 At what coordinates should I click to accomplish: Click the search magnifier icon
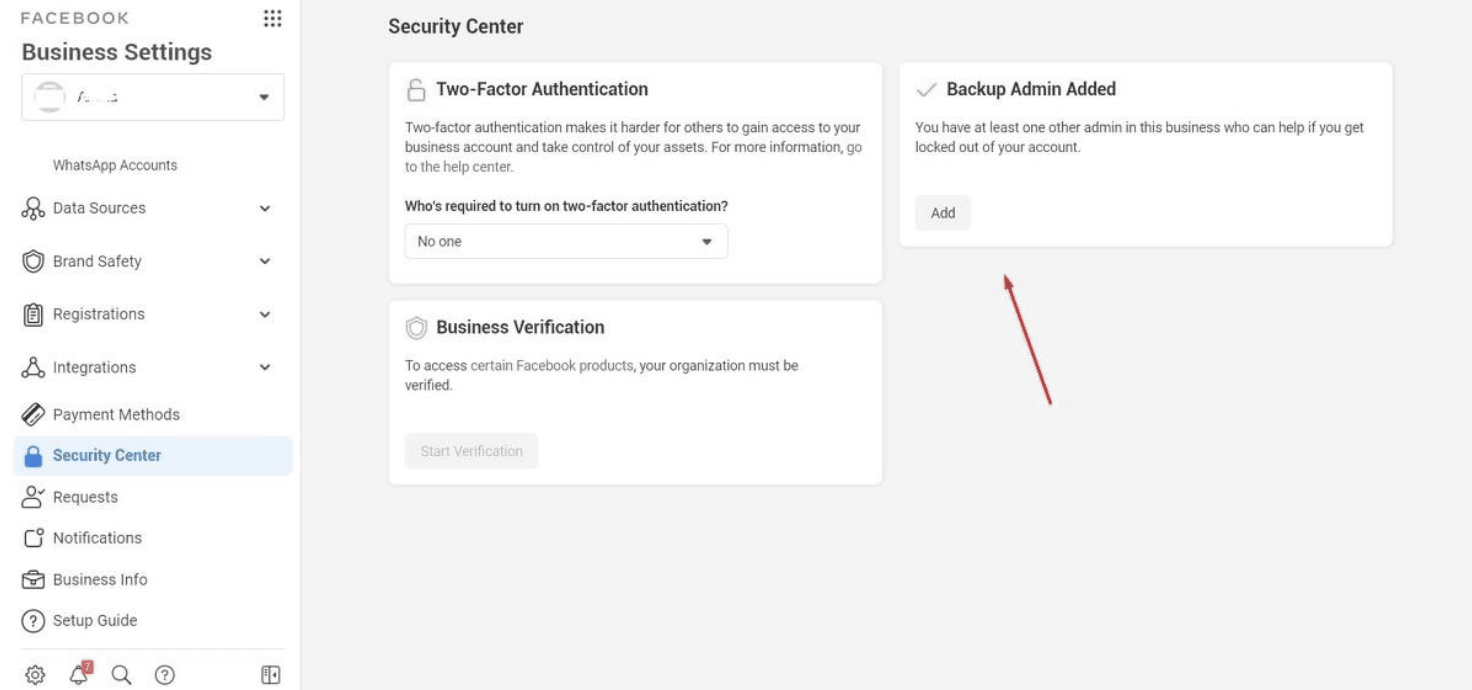[x=121, y=675]
